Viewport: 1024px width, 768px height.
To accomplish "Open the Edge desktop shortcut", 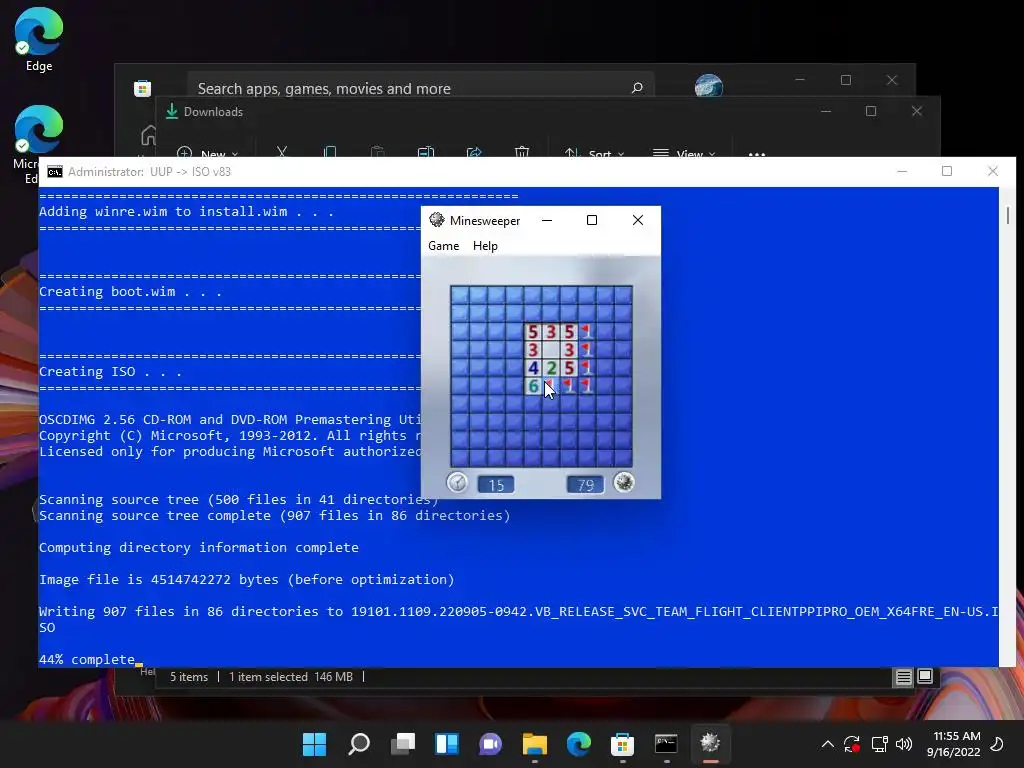I will [39, 39].
